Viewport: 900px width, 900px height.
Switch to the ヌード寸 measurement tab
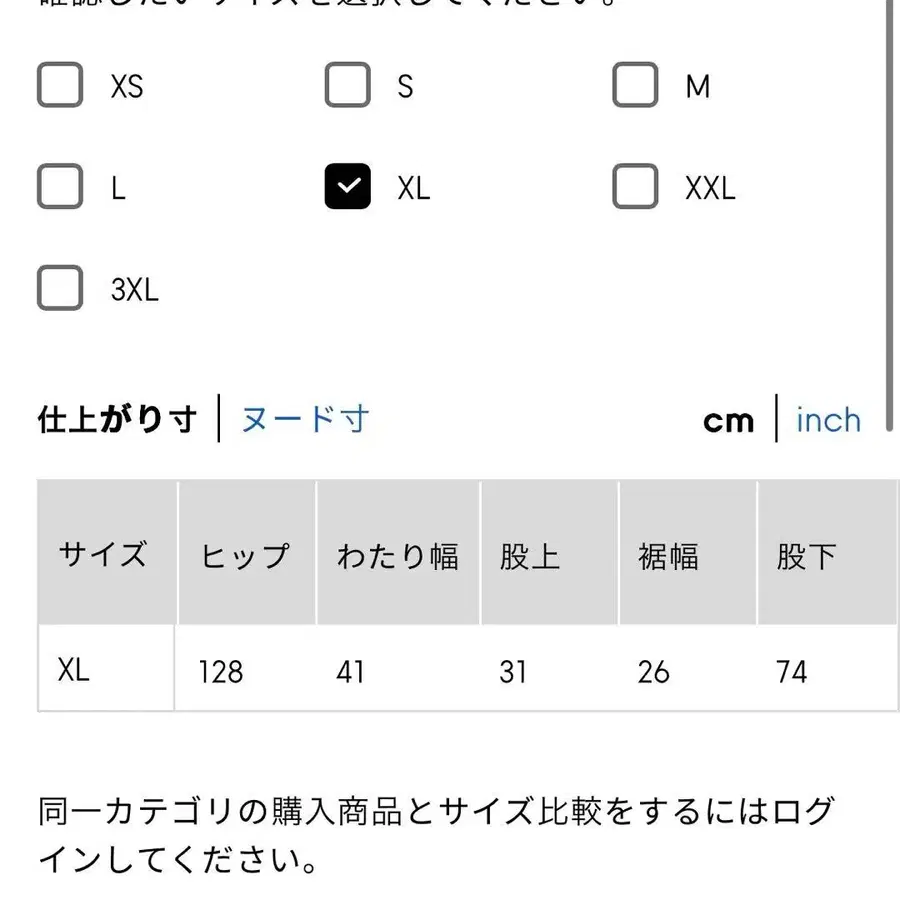(303, 420)
